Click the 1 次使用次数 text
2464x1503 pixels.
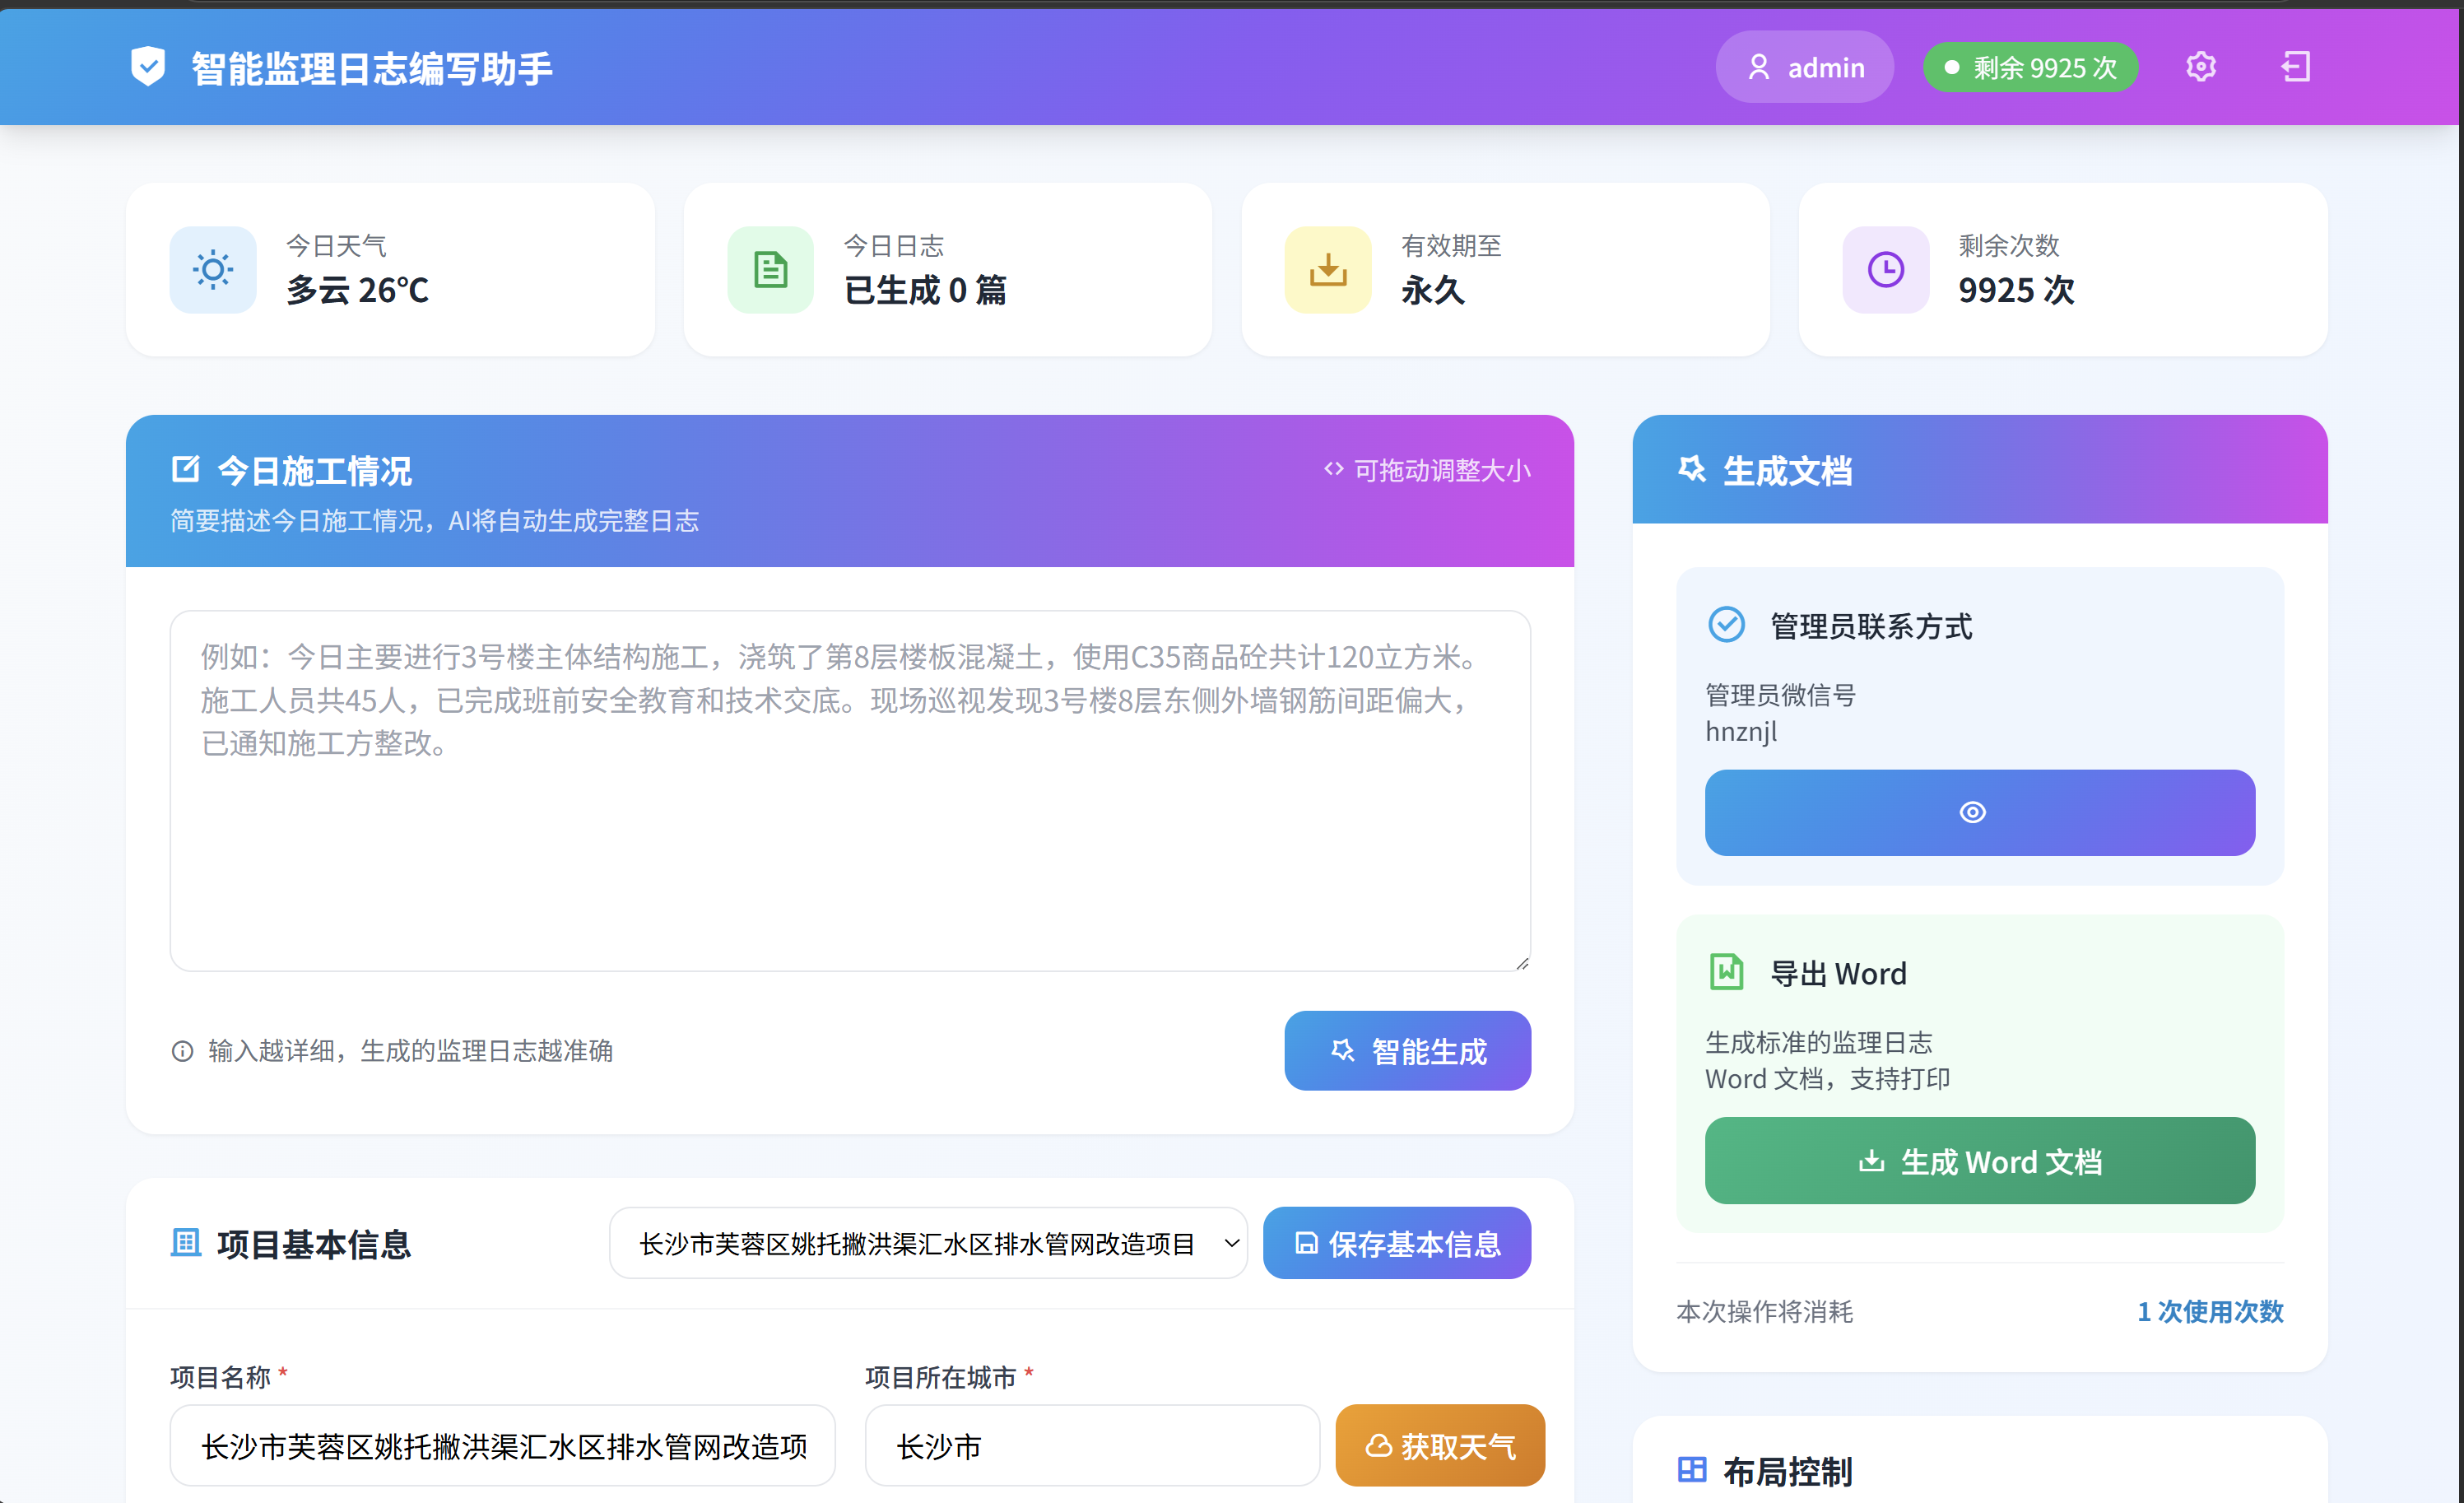coord(2210,1311)
